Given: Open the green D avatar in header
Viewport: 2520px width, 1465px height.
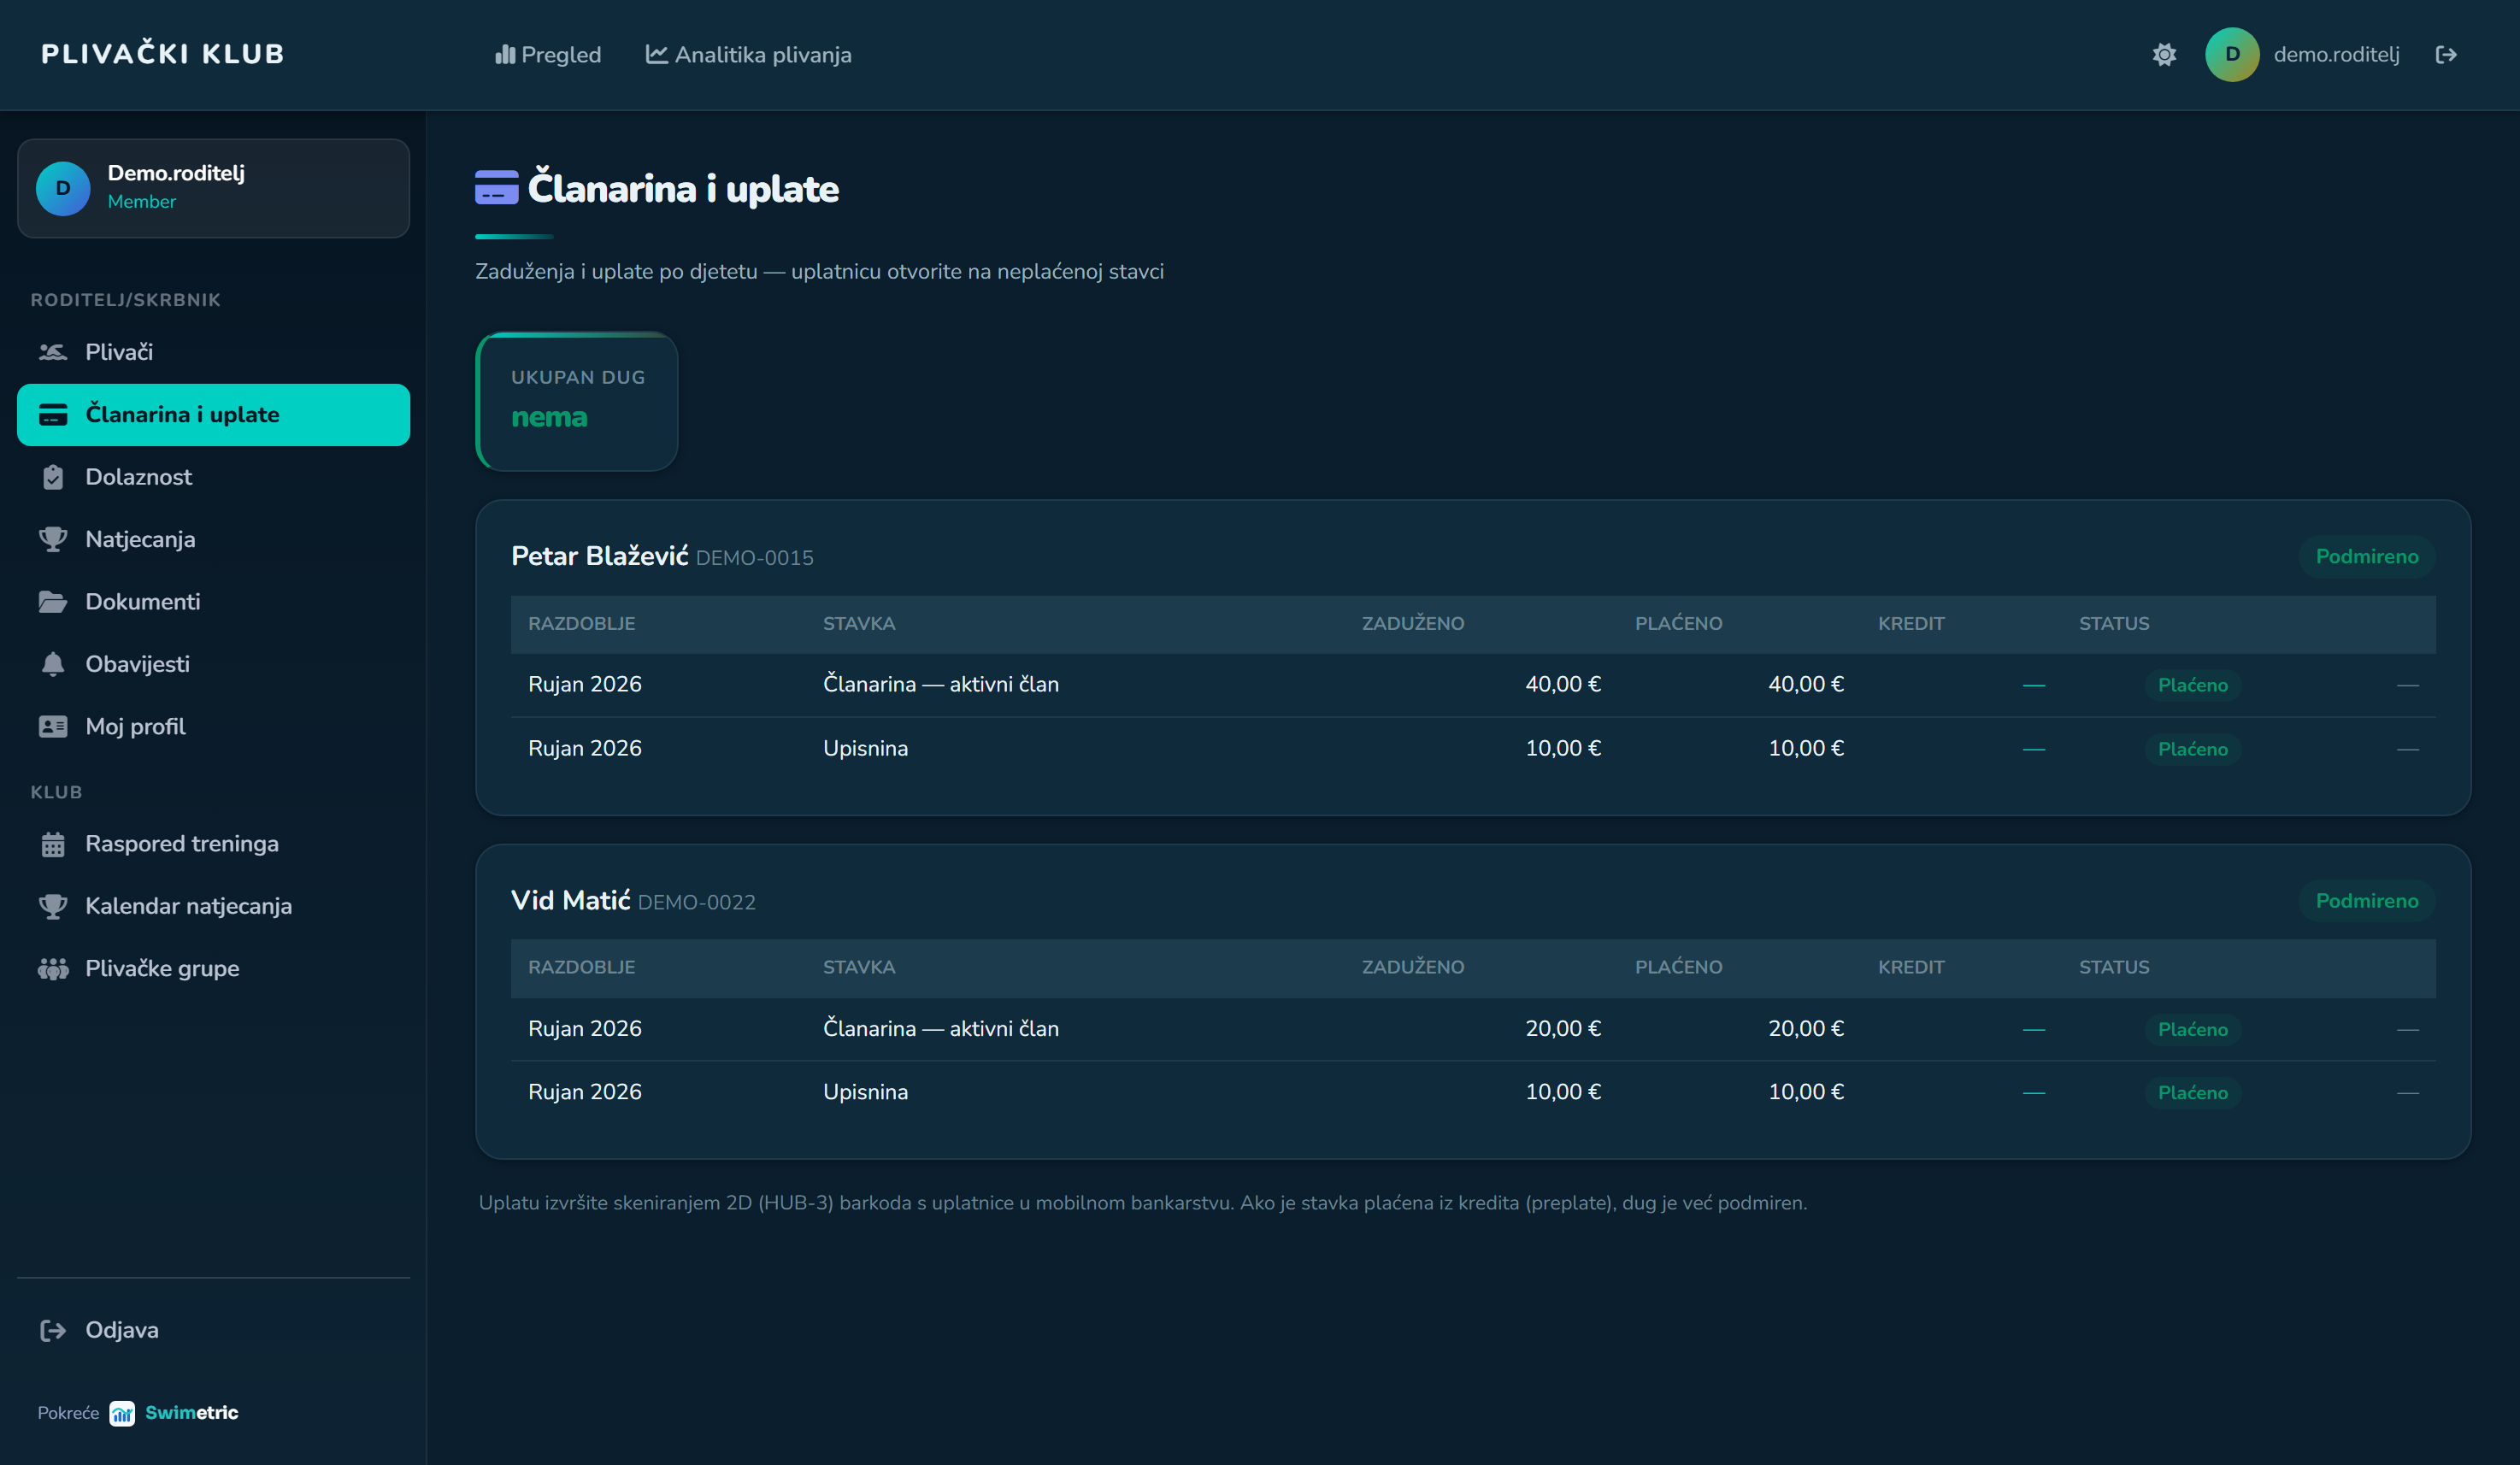Looking at the screenshot, I should (x=2232, y=55).
